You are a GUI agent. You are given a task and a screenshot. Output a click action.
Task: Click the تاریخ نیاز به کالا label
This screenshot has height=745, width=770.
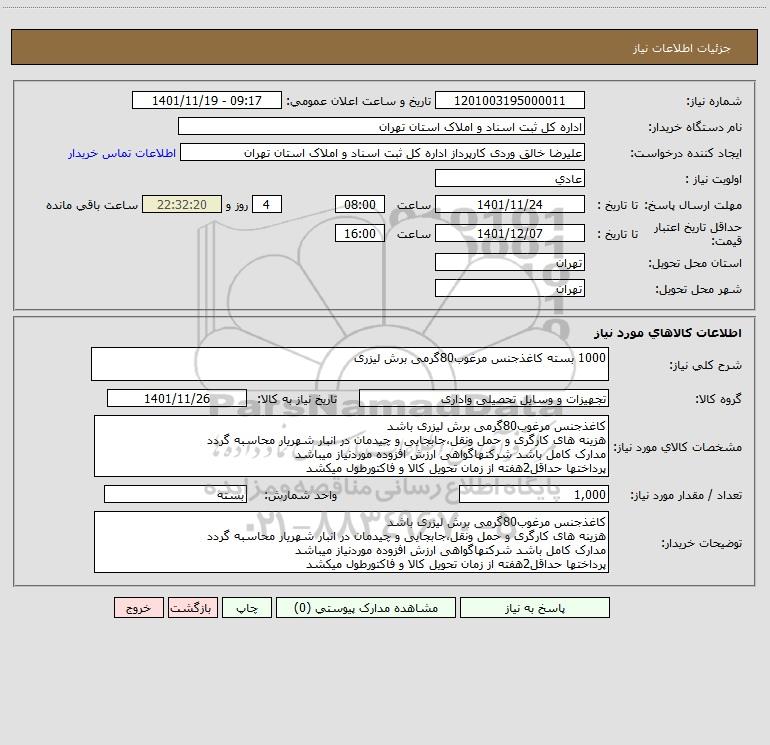tap(298, 399)
